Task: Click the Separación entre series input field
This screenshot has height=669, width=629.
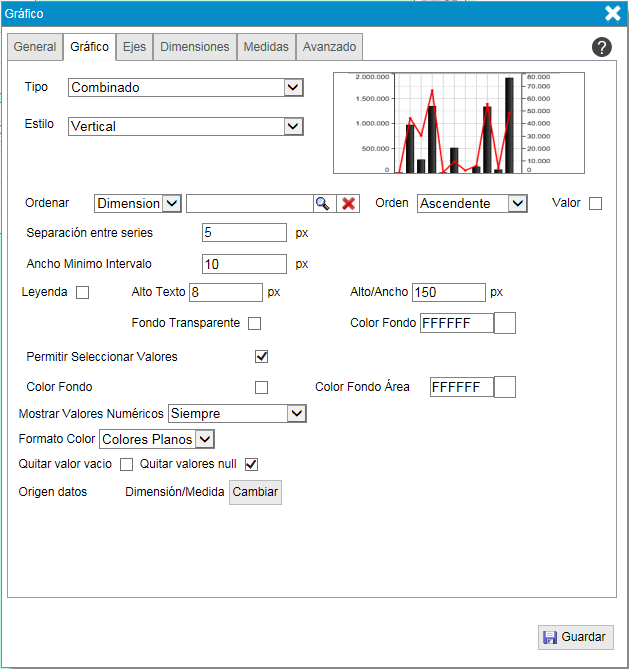Action: coord(244,233)
